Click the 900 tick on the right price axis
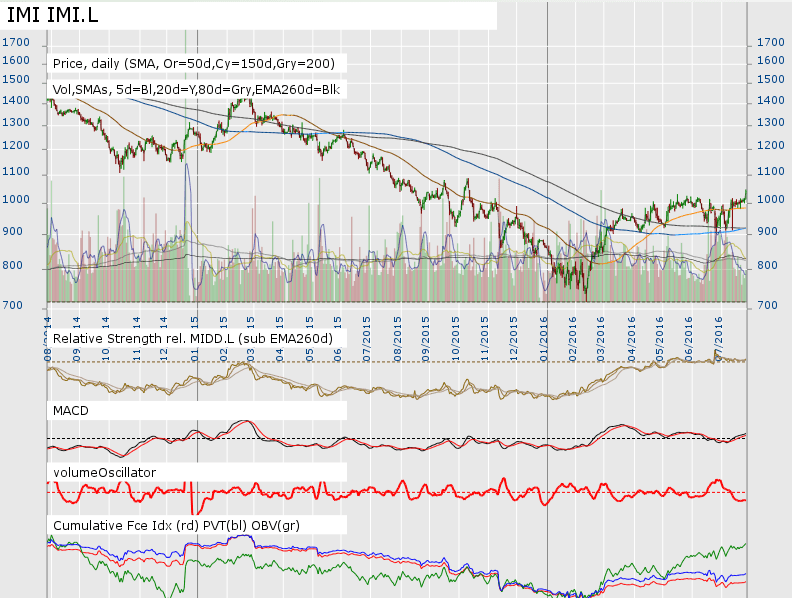 pyautogui.click(x=768, y=231)
